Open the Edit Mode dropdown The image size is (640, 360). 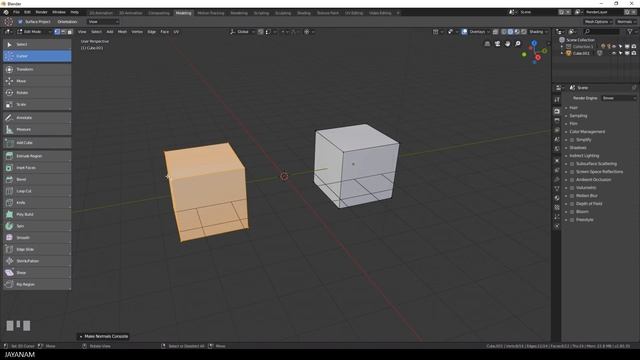point(34,32)
